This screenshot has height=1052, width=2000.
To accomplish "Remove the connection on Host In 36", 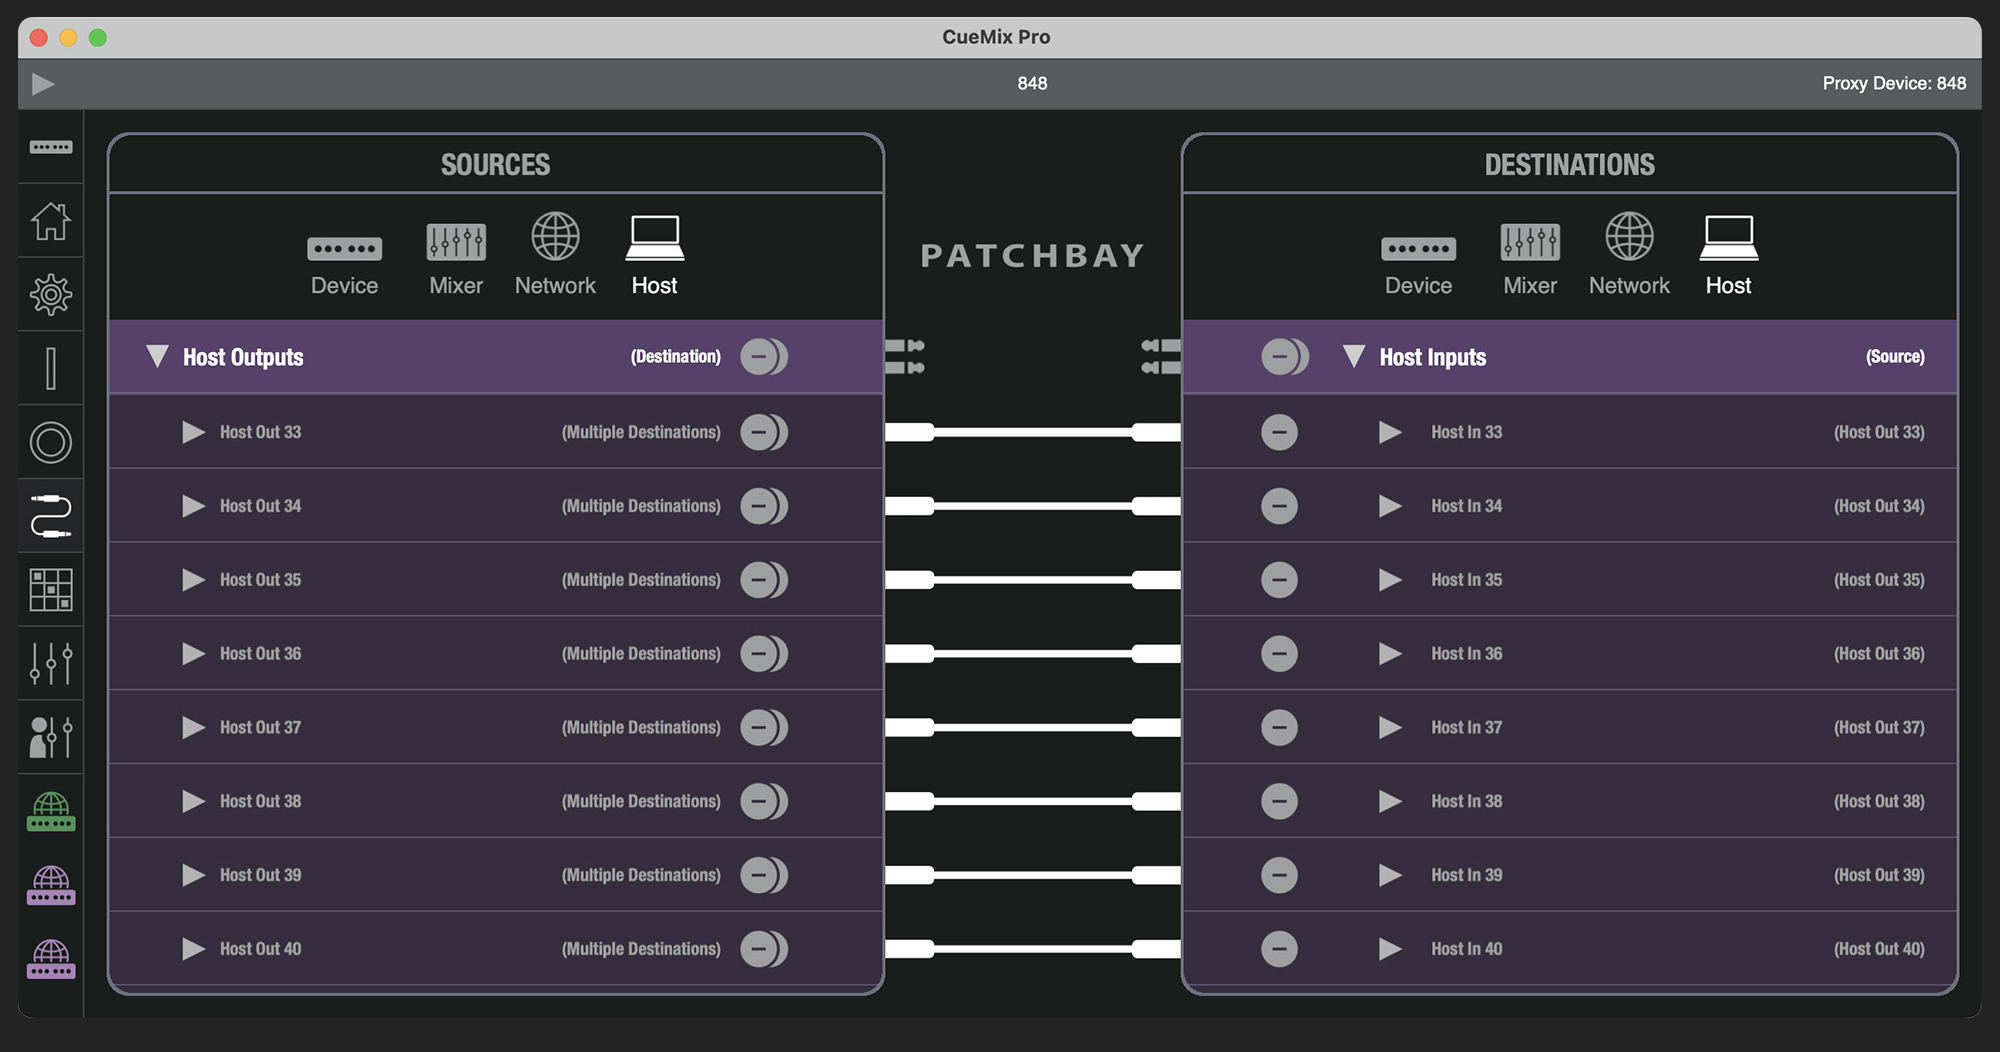I will point(1279,654).
